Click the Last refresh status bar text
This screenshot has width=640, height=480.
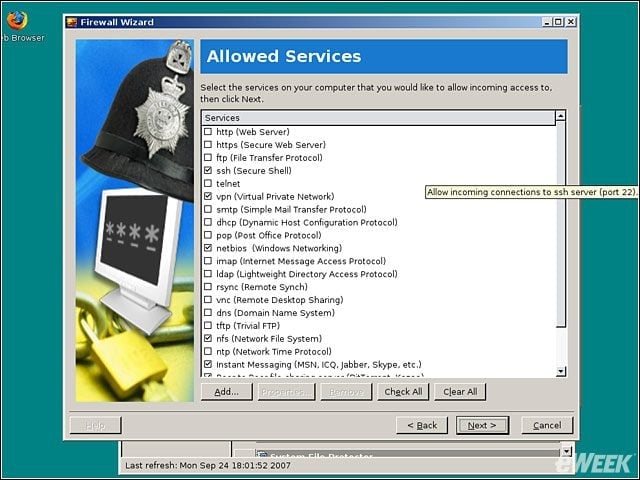point(208,465)
